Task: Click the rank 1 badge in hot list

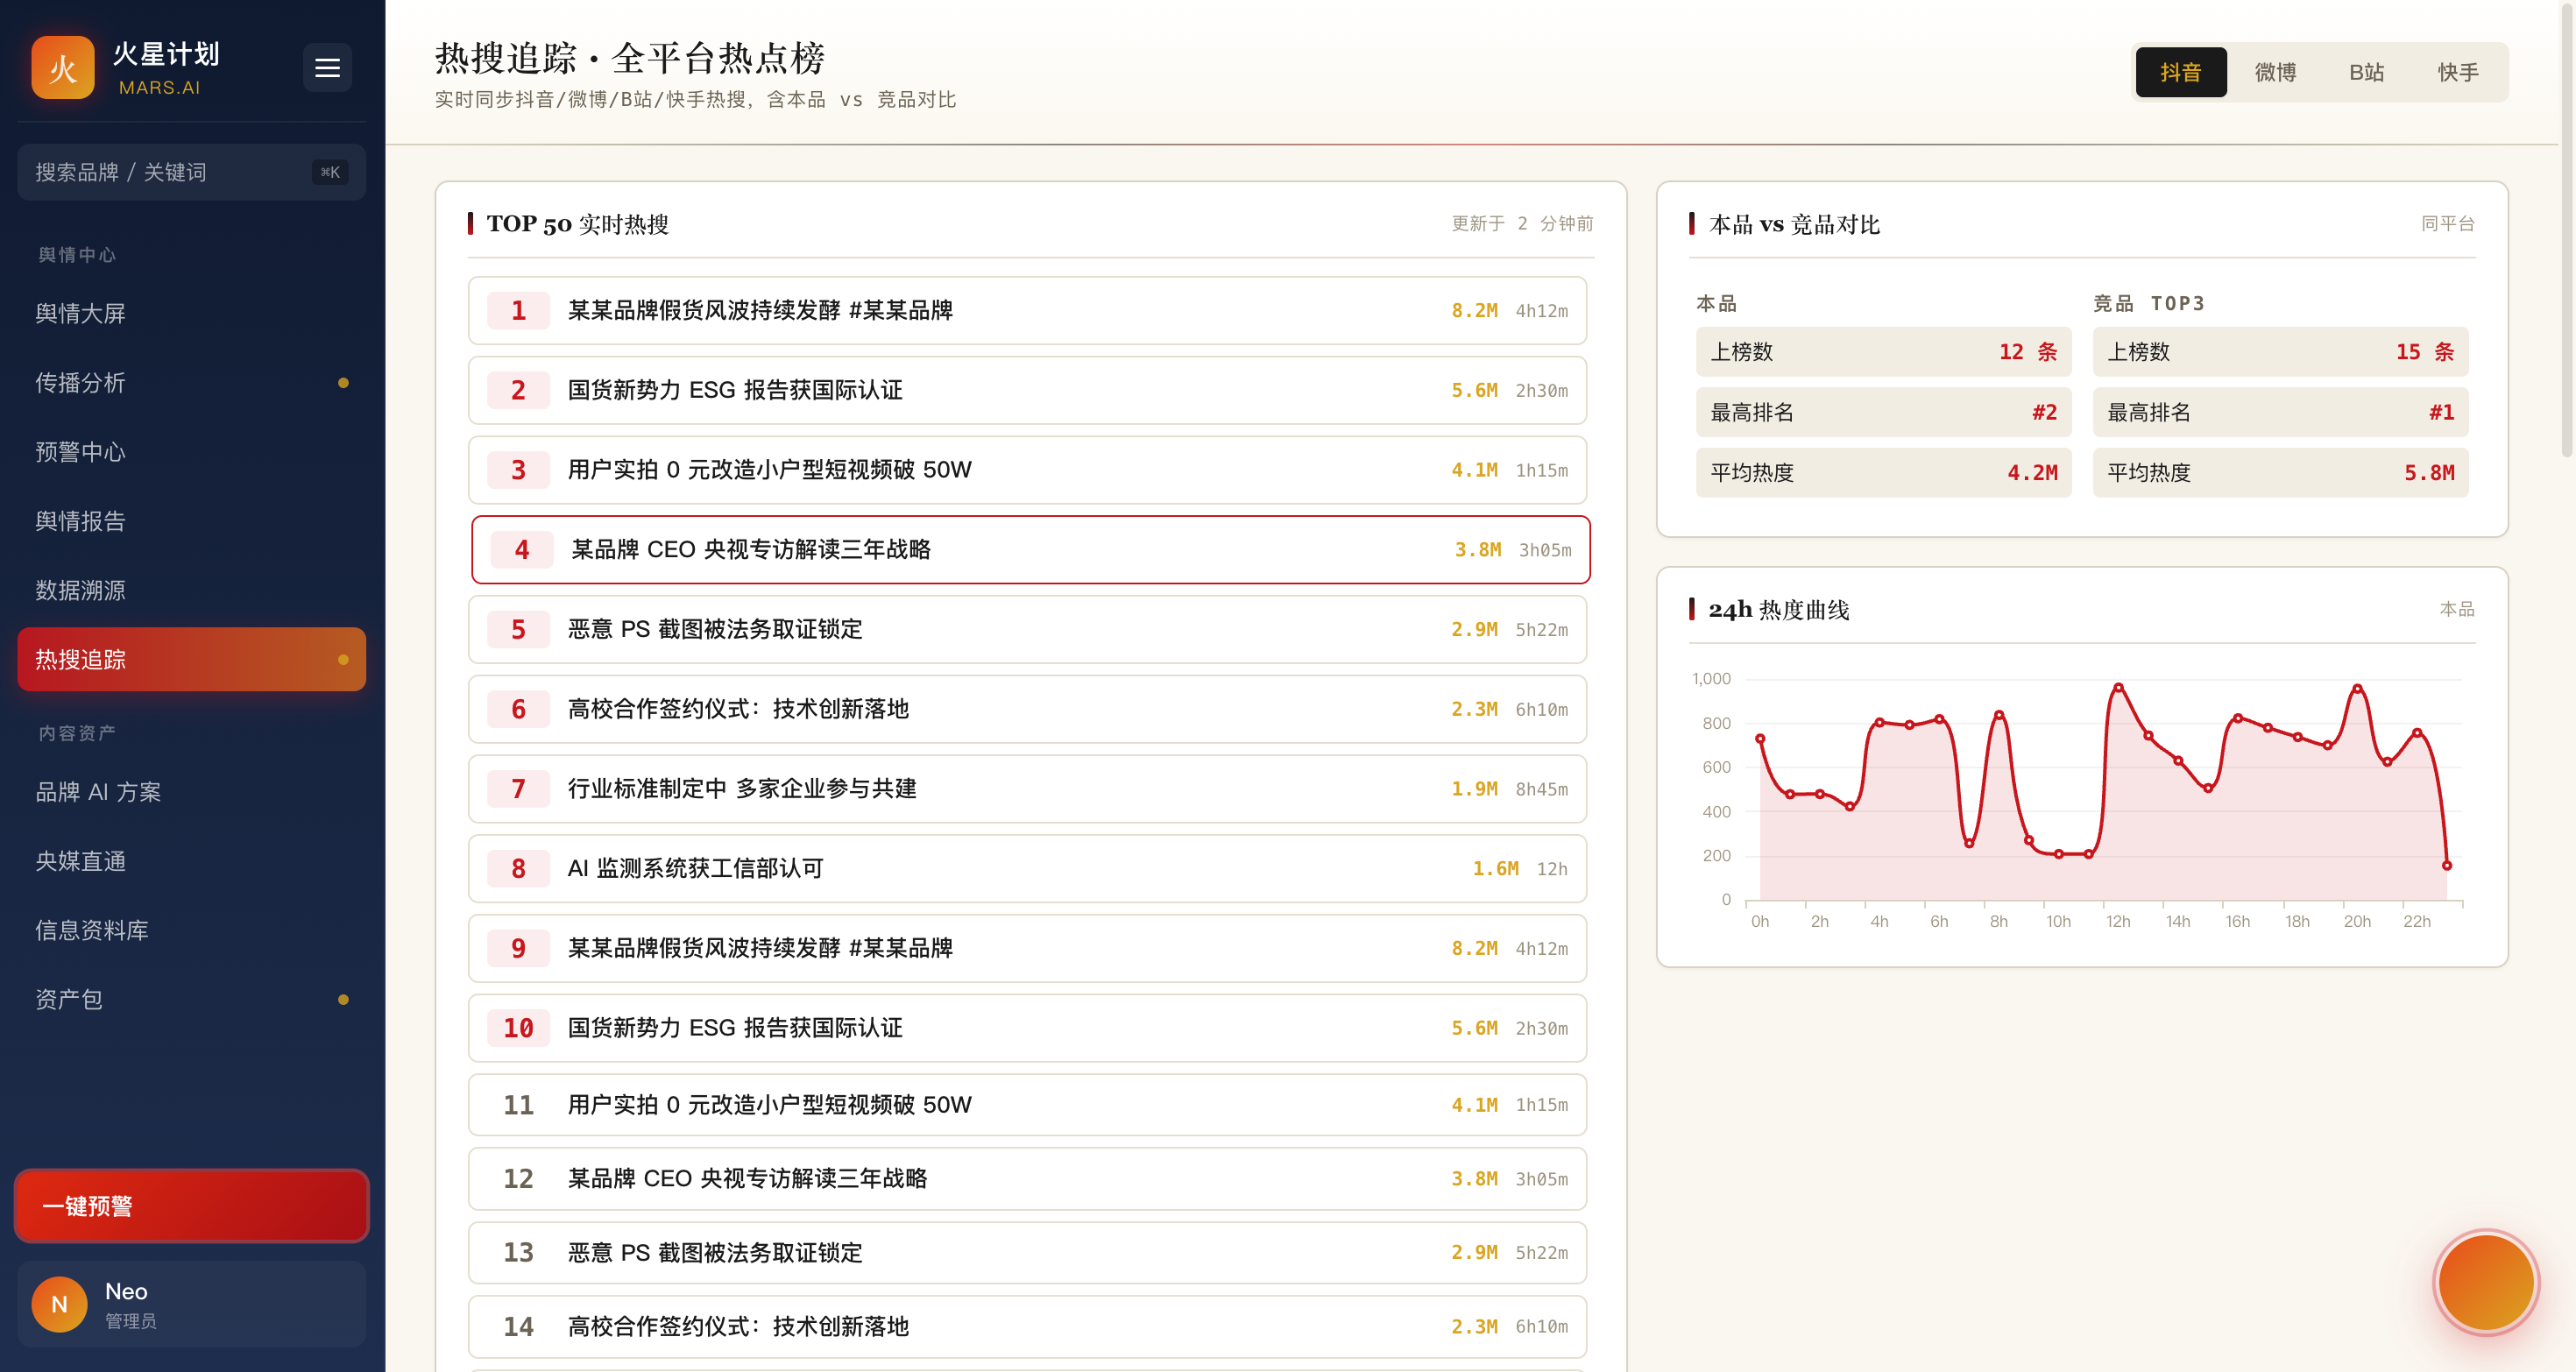Action: [x=518, y=311]
